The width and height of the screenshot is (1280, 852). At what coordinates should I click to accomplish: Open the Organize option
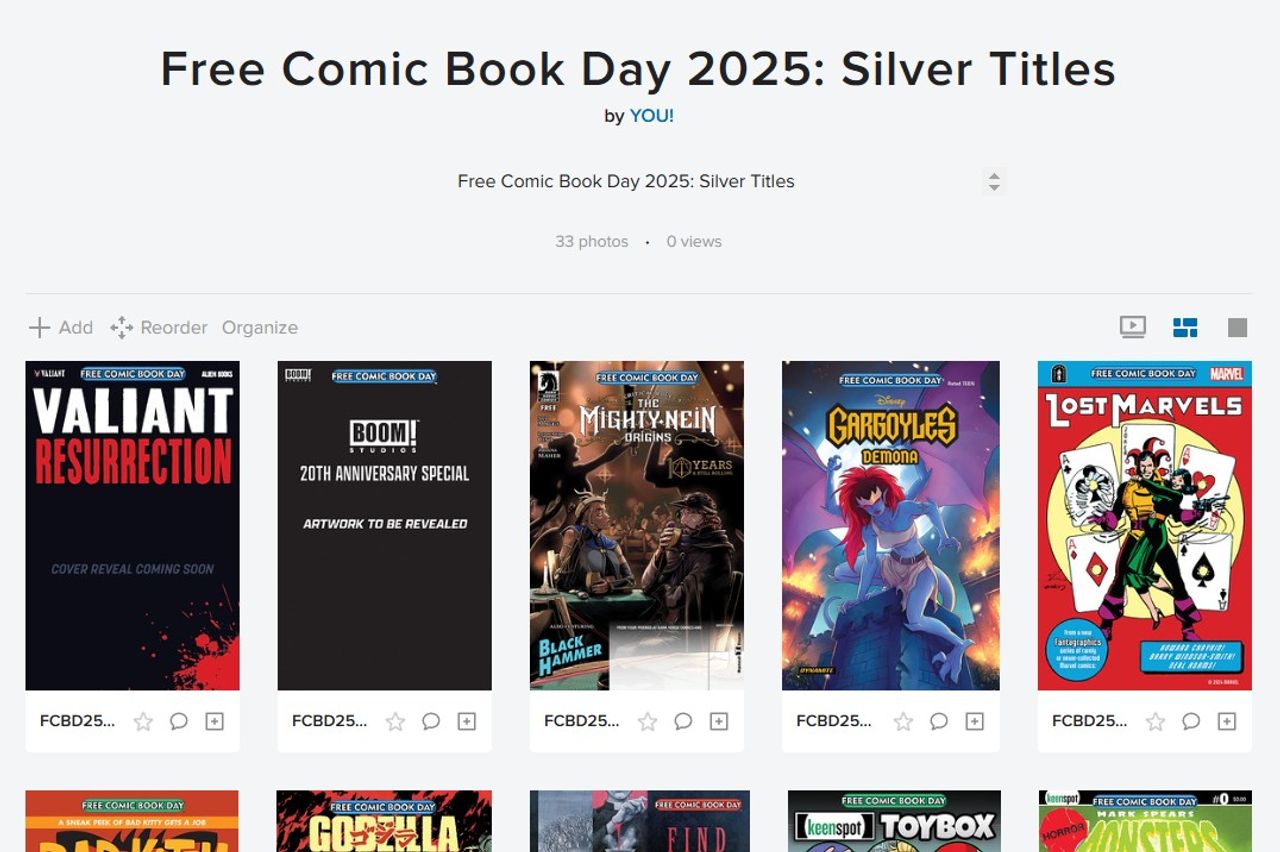coord(260,327)
